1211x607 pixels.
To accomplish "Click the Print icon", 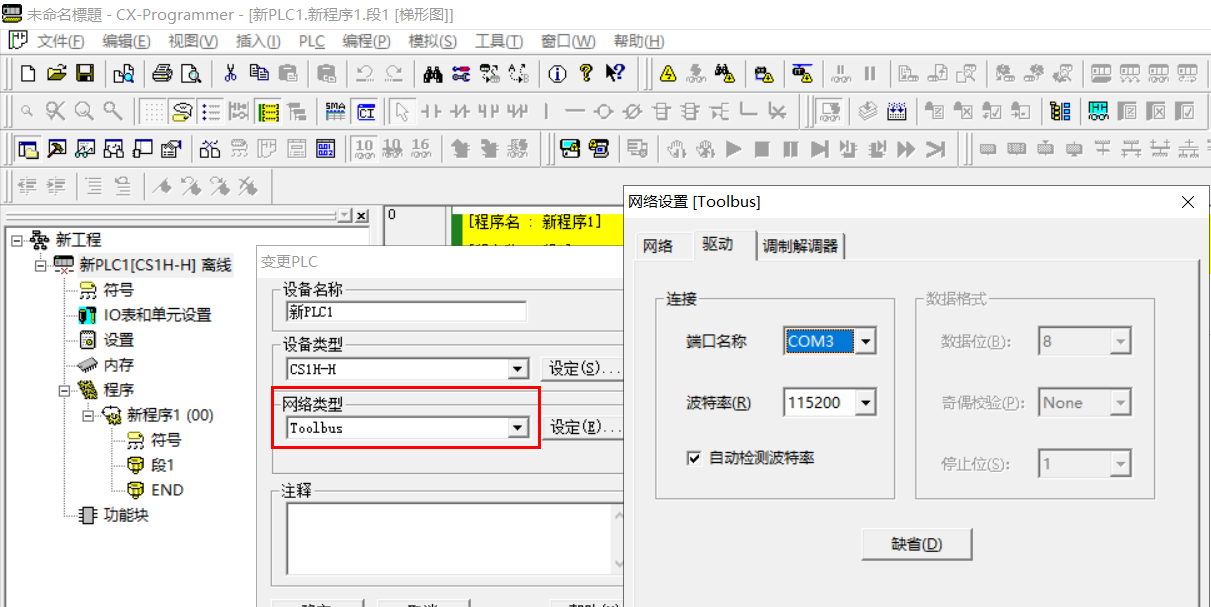I will tap(162, 73).
